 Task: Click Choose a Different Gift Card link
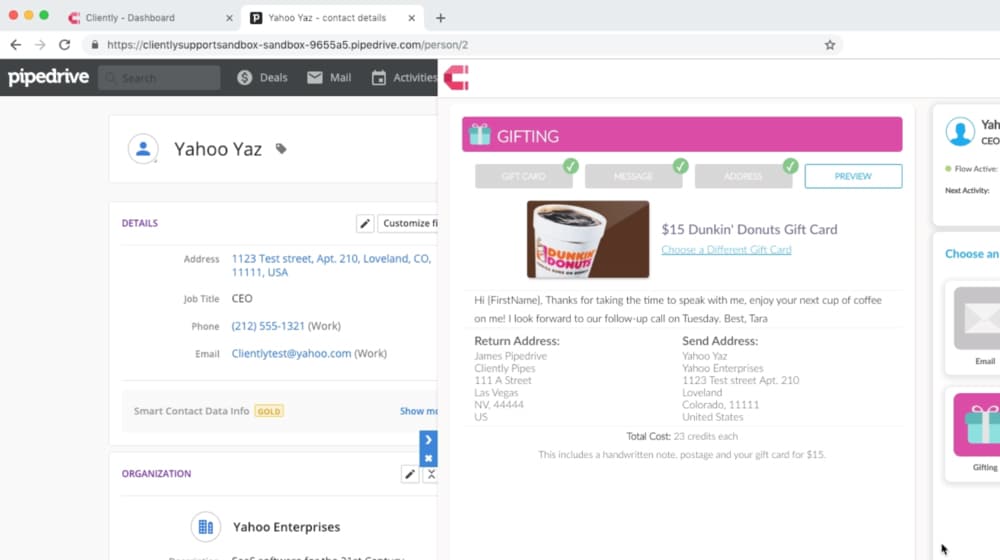726,249
